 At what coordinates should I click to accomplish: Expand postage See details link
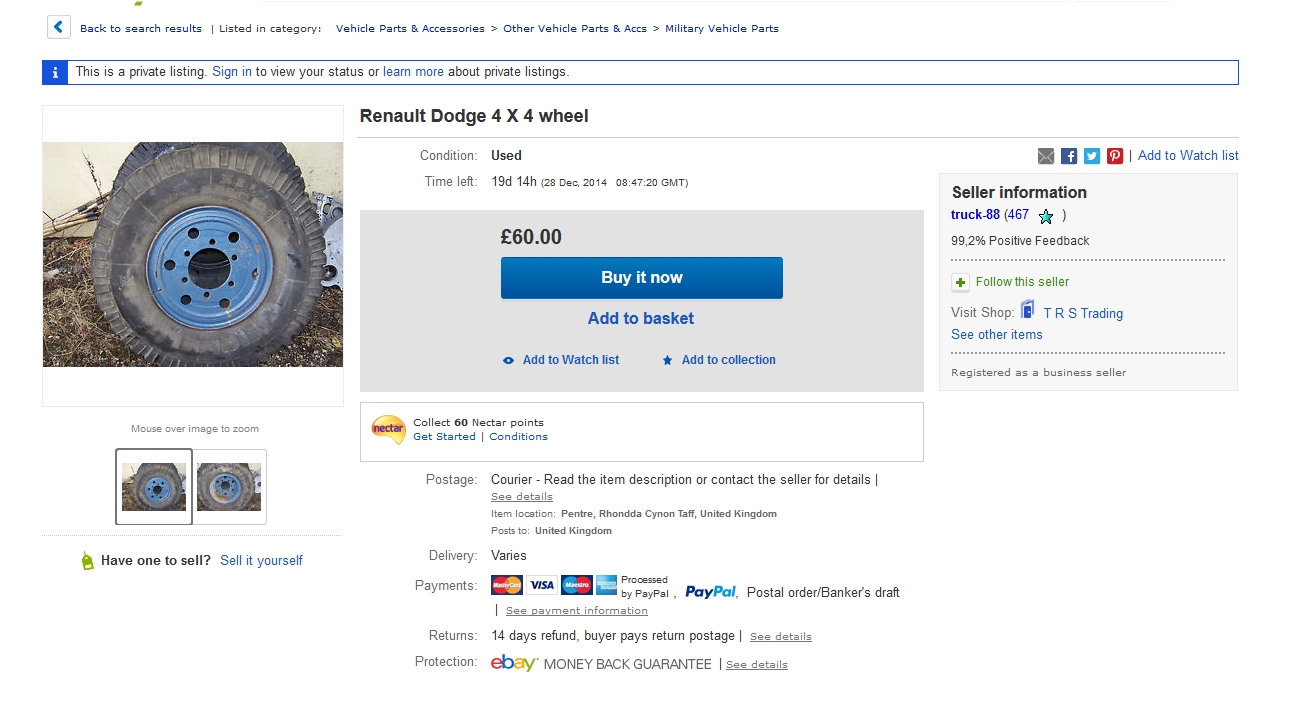(521, 497)
